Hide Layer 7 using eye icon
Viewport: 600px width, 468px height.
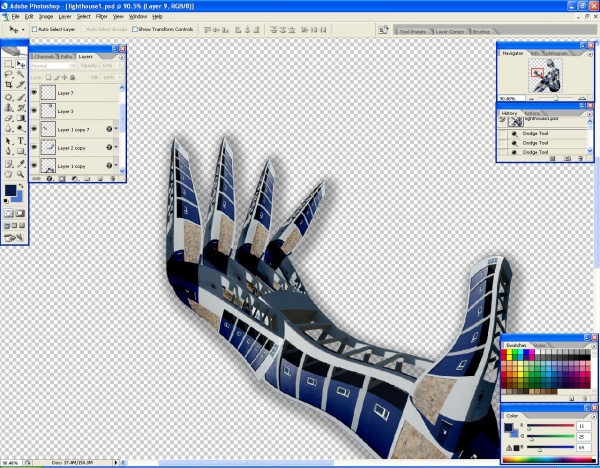(x=34, y=93)
